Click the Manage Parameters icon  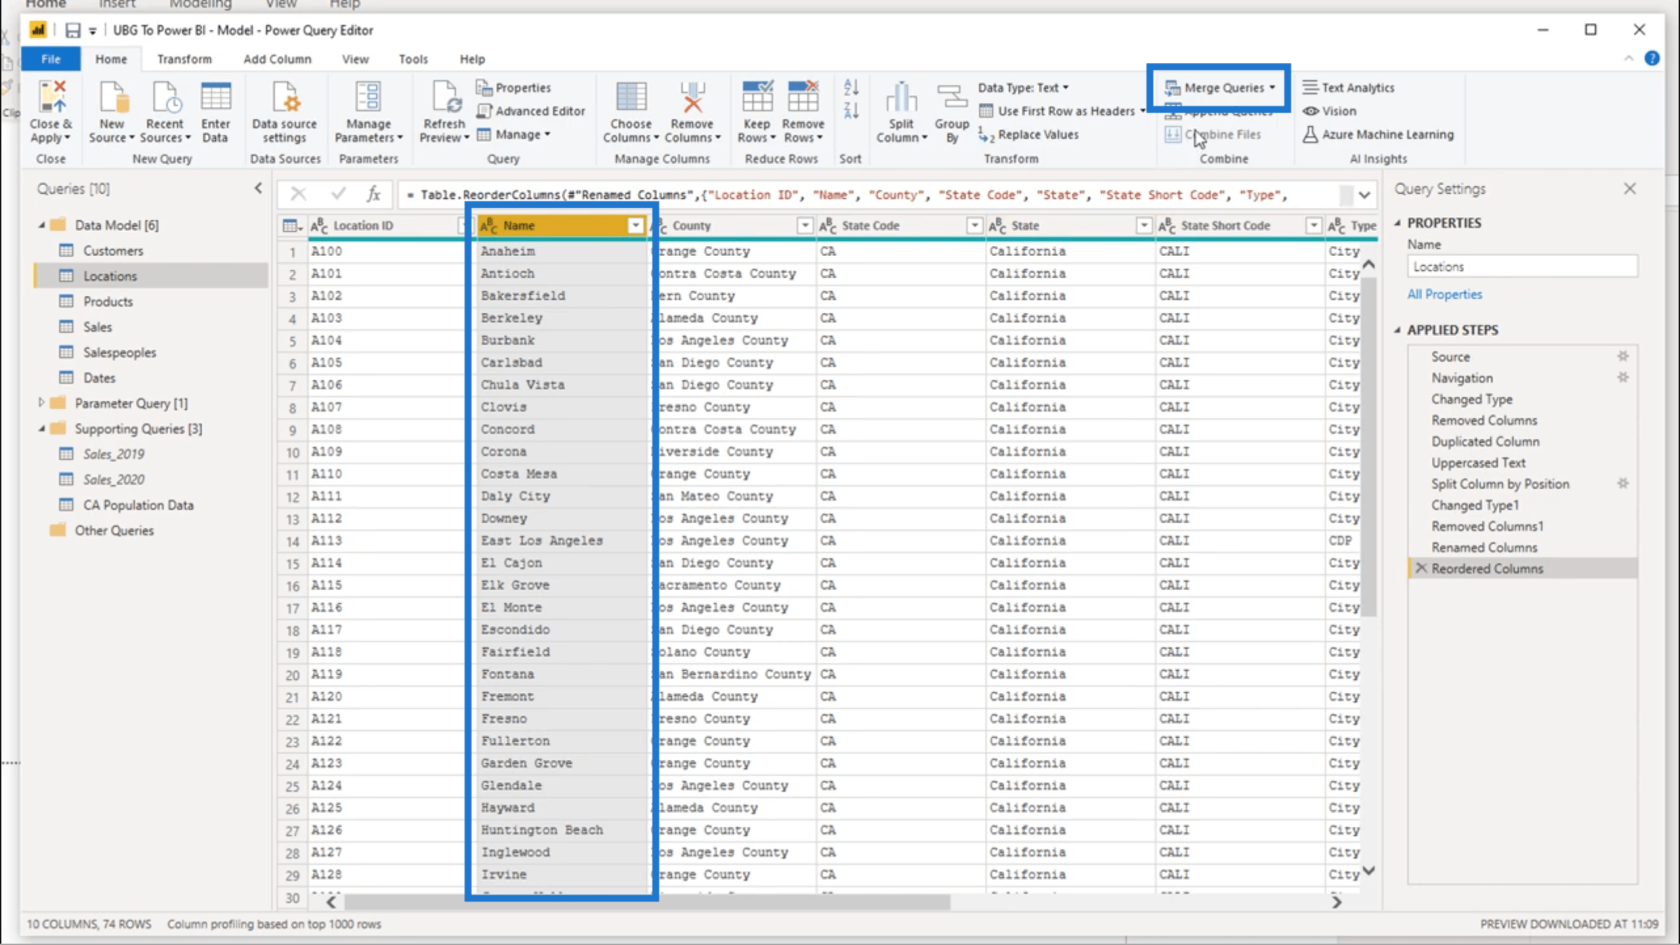coord(368,98)
